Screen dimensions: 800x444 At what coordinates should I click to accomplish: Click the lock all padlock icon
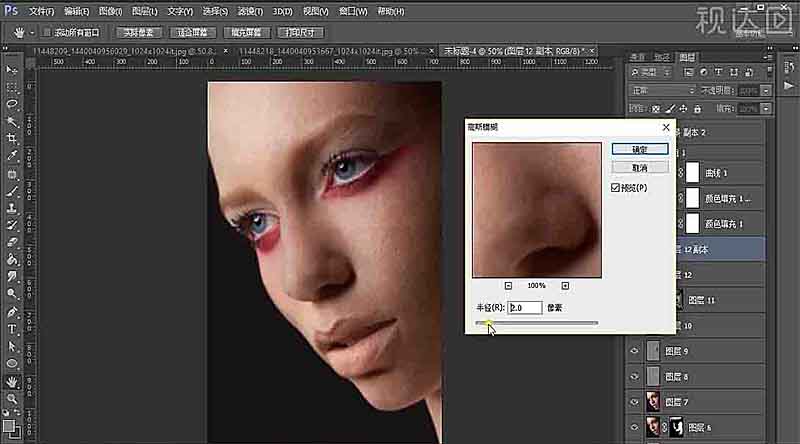[697, 109]
